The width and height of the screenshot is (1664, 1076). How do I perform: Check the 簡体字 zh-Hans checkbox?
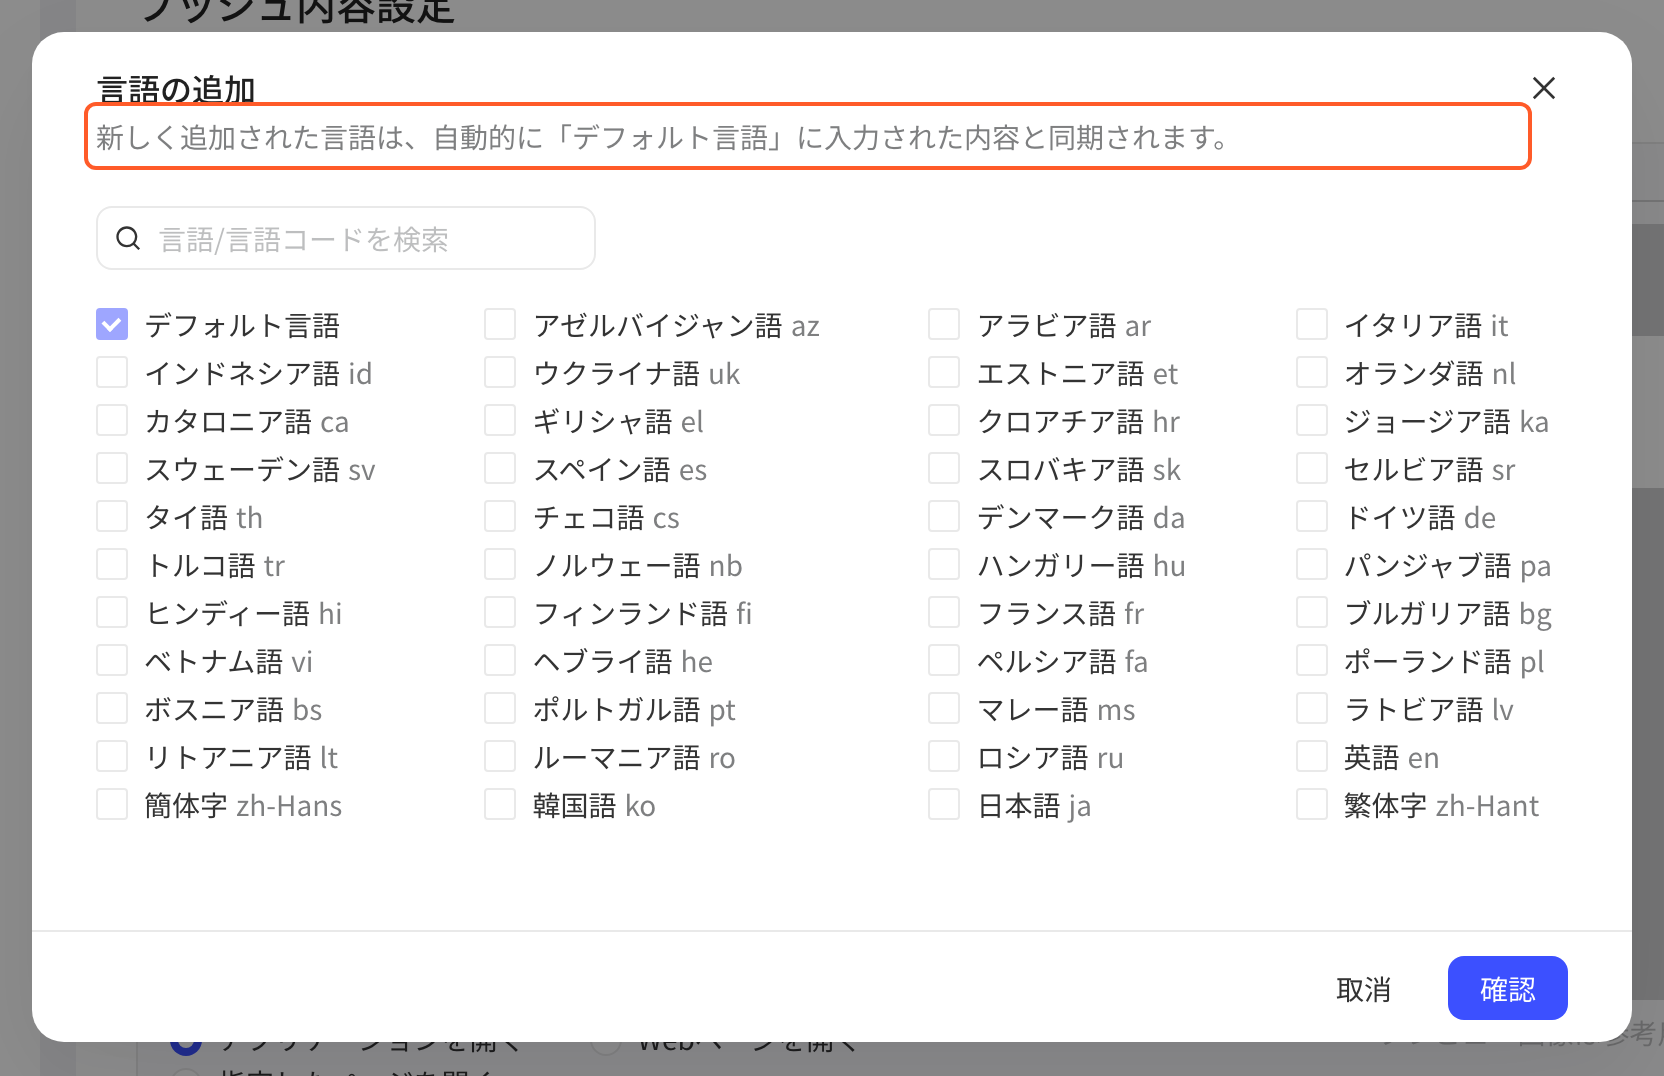pyautogui.click(x=112, y=804)
